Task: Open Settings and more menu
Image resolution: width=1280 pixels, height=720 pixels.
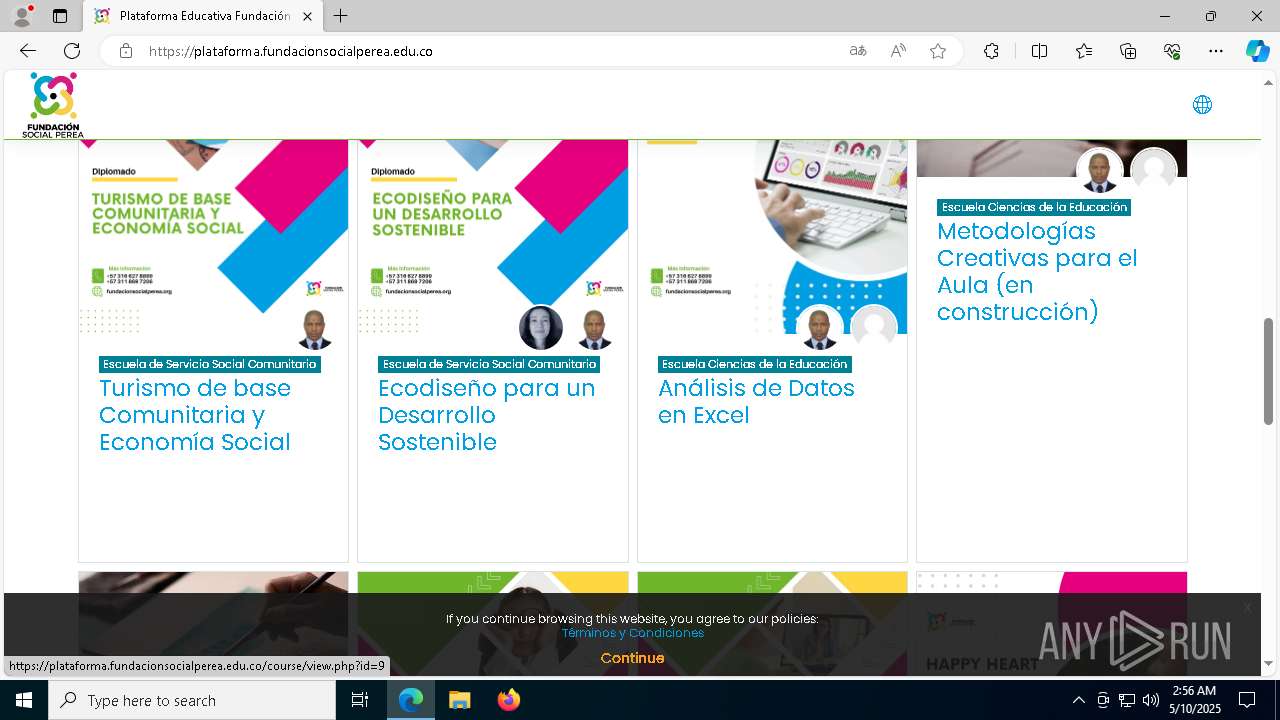Action: coord(1216,51)
